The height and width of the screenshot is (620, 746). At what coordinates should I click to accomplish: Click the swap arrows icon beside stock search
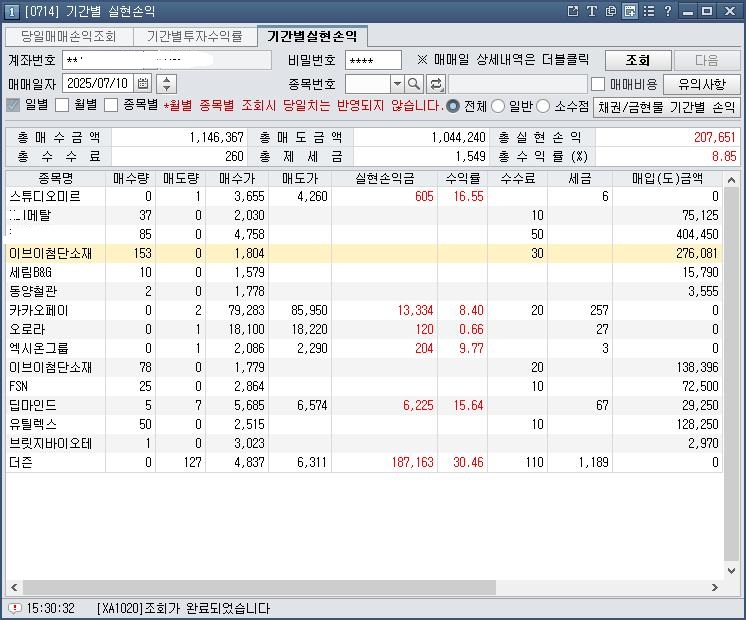436,84
